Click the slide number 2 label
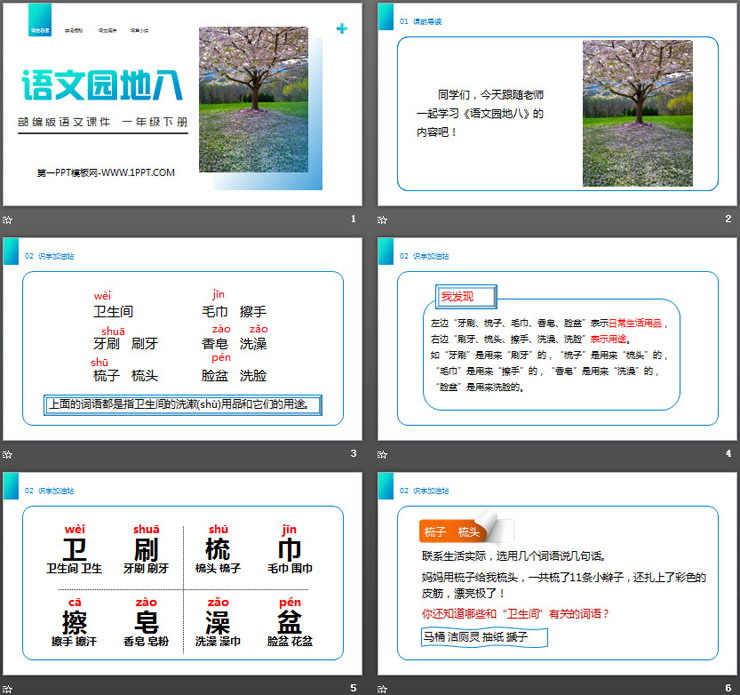Viewport: 740px width, 695px height. click(728, 219)
